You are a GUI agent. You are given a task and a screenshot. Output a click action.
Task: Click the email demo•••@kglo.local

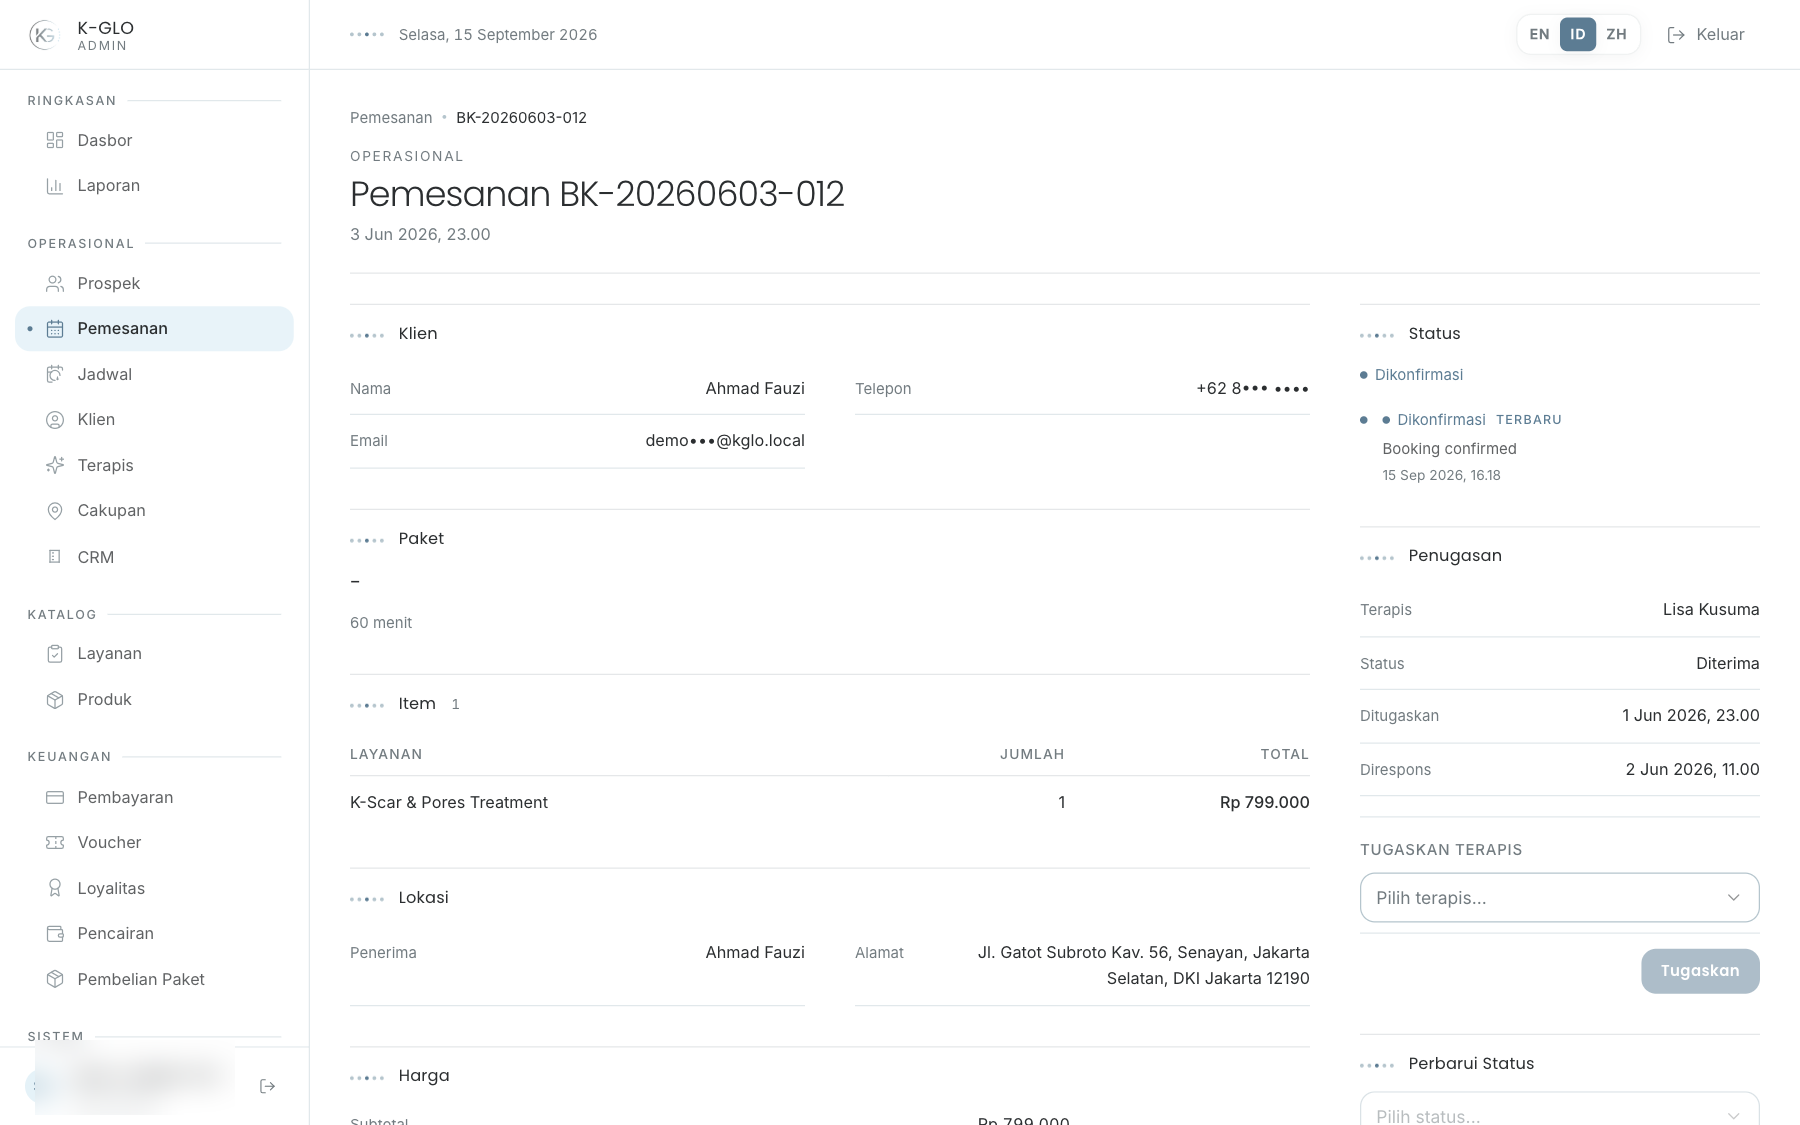point(725,441)
